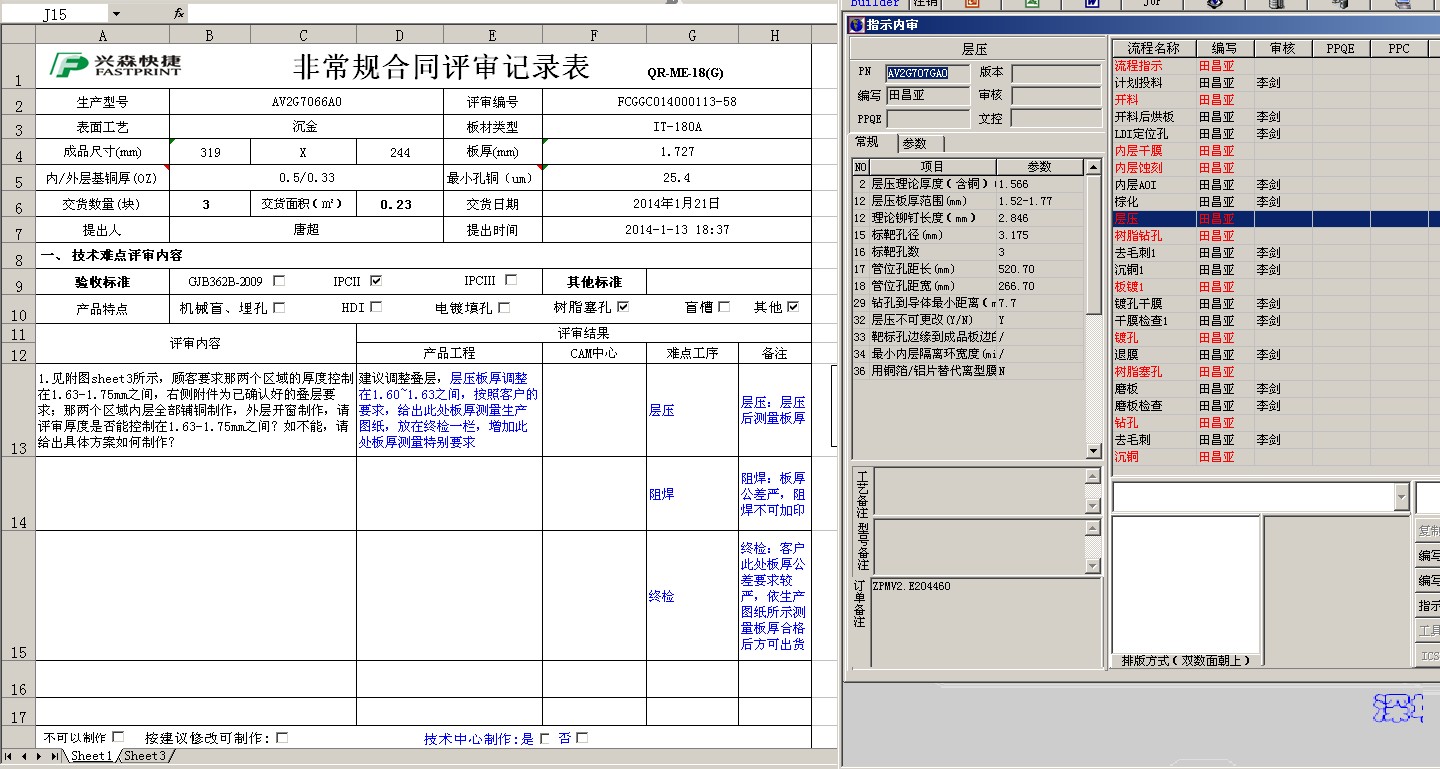Select the 树脂塞孔 row in process list
1440x769 pixels.
tap(1275, 371)
